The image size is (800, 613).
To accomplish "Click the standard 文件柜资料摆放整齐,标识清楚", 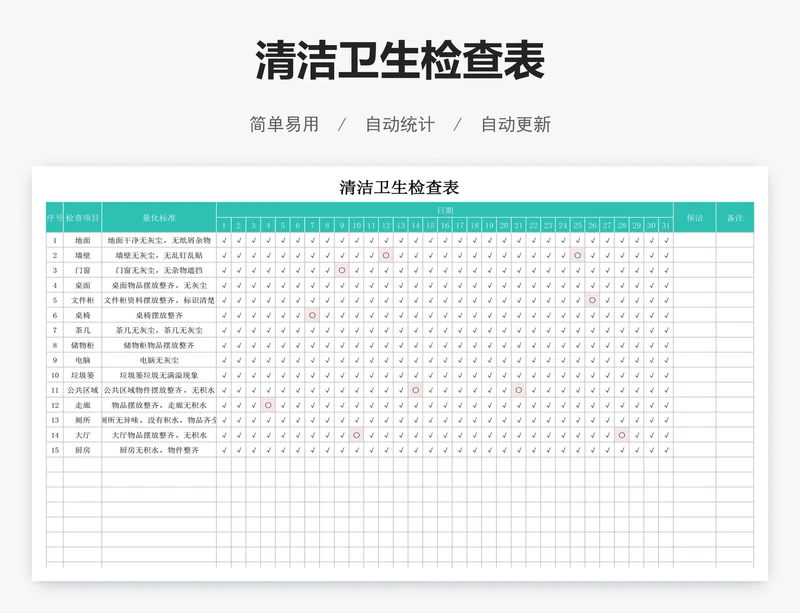I will [159, 300].
